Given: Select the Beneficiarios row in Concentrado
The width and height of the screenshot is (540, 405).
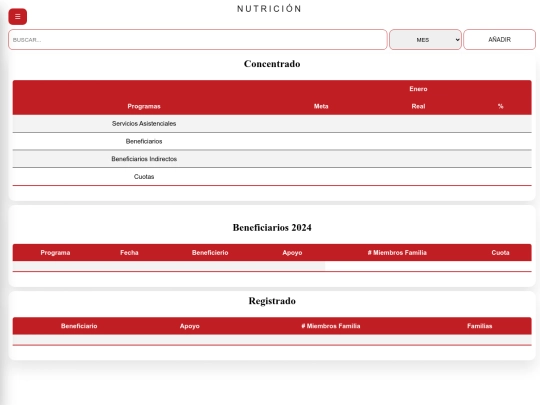Looking at the screenshot, I should pos(272,141).
